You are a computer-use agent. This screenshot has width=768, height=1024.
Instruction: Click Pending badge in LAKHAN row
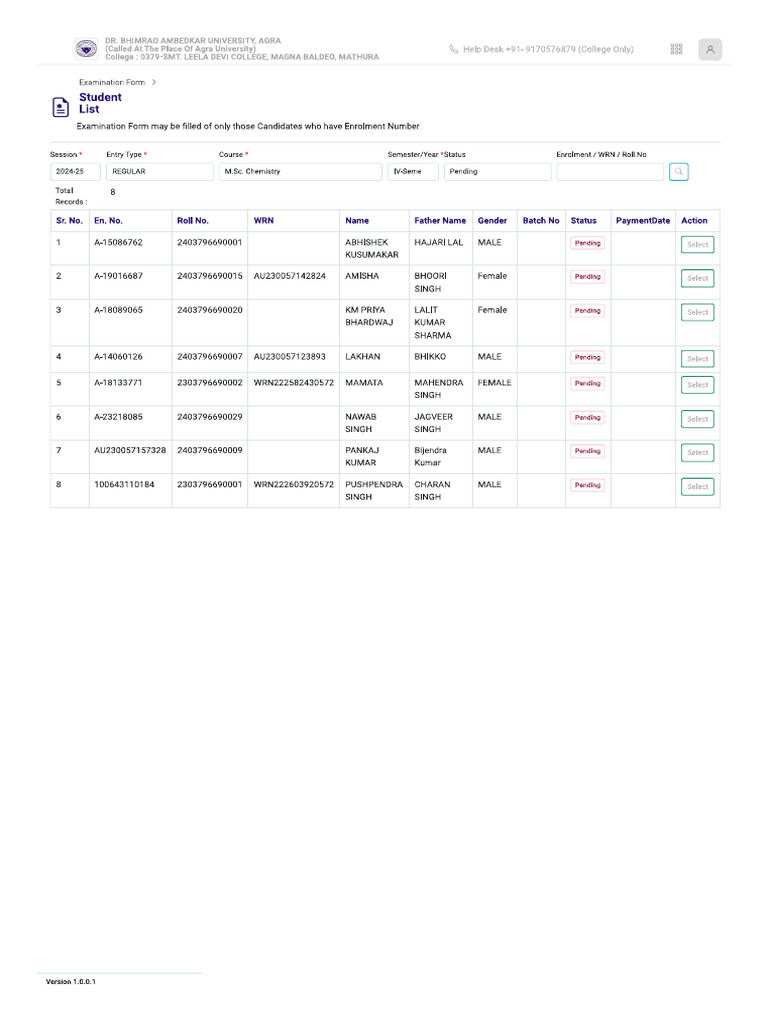point(588,357)
